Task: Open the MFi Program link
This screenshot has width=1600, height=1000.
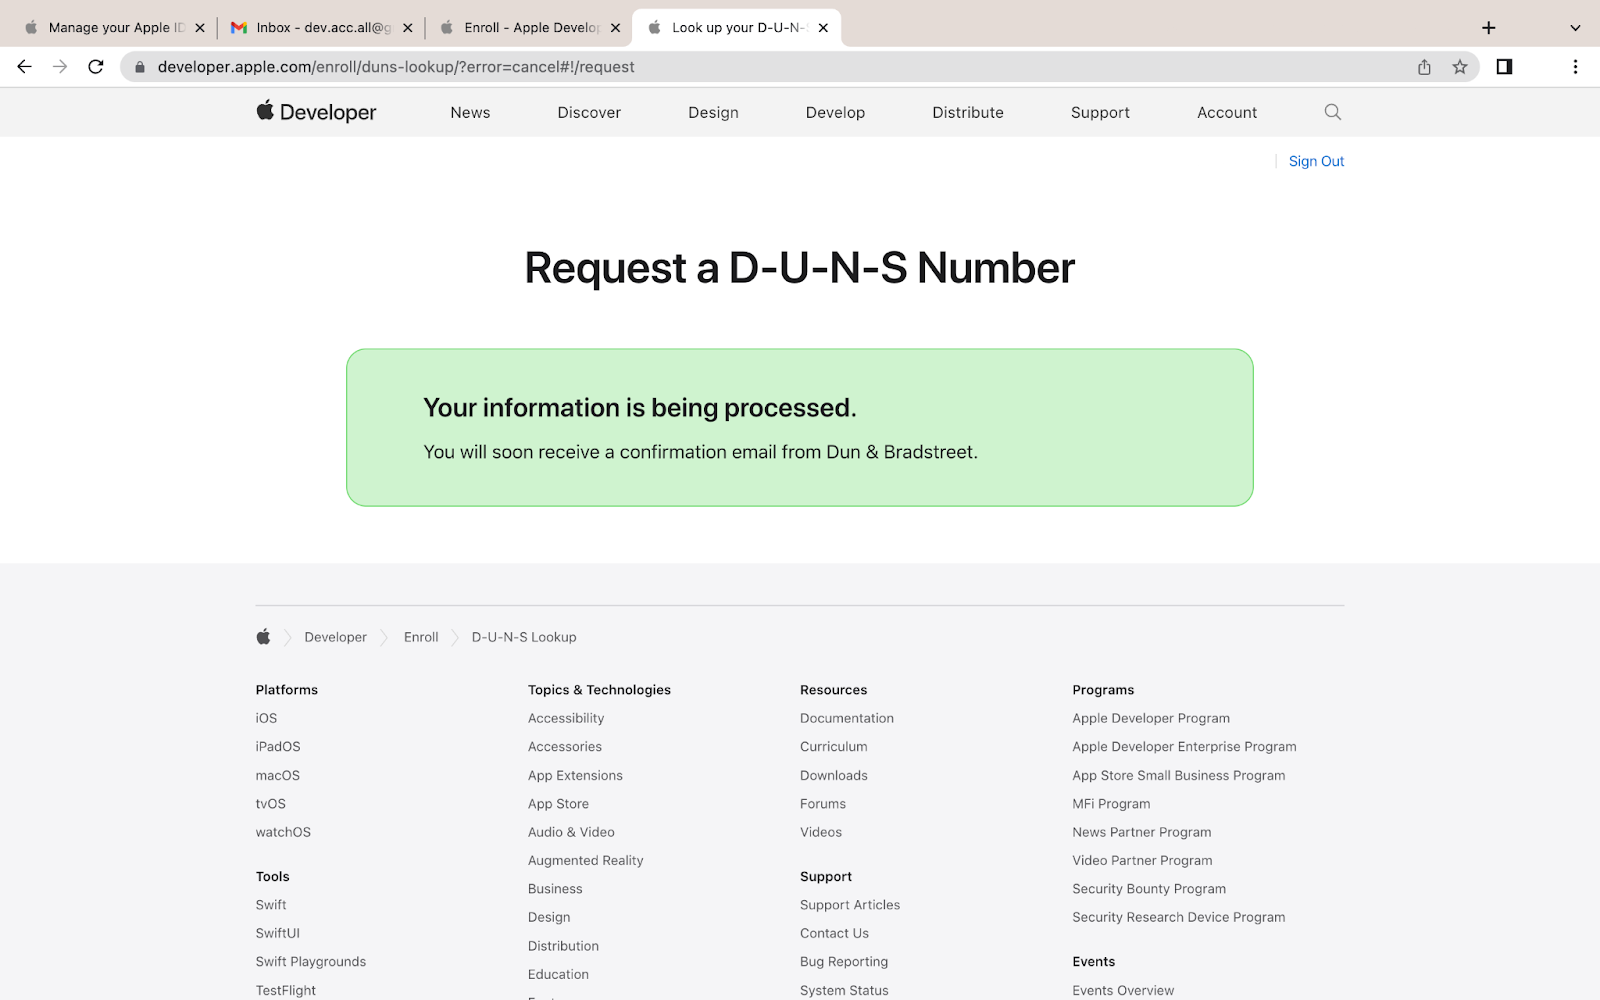Action: (x=1111, y=804)
